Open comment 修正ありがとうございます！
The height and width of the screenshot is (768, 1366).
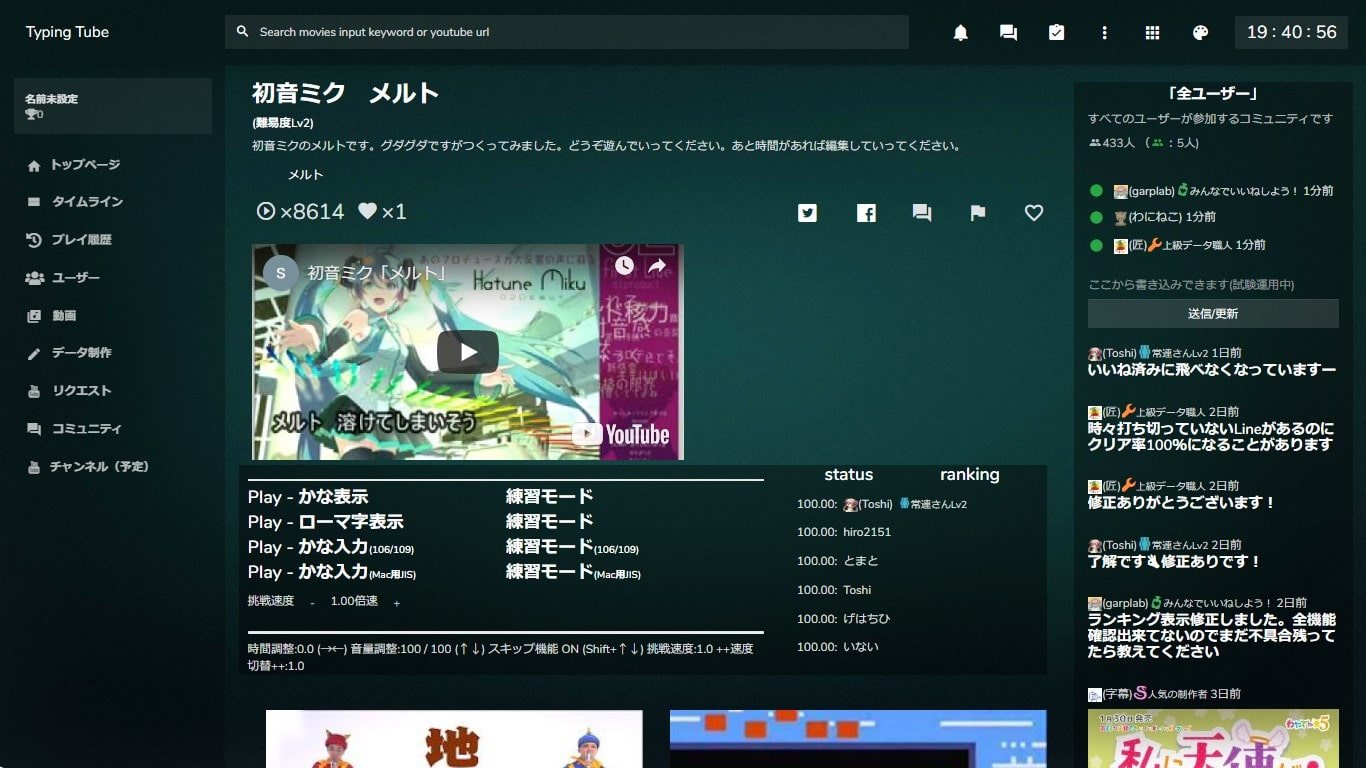pyautogui.click(x=1182, y=503)
